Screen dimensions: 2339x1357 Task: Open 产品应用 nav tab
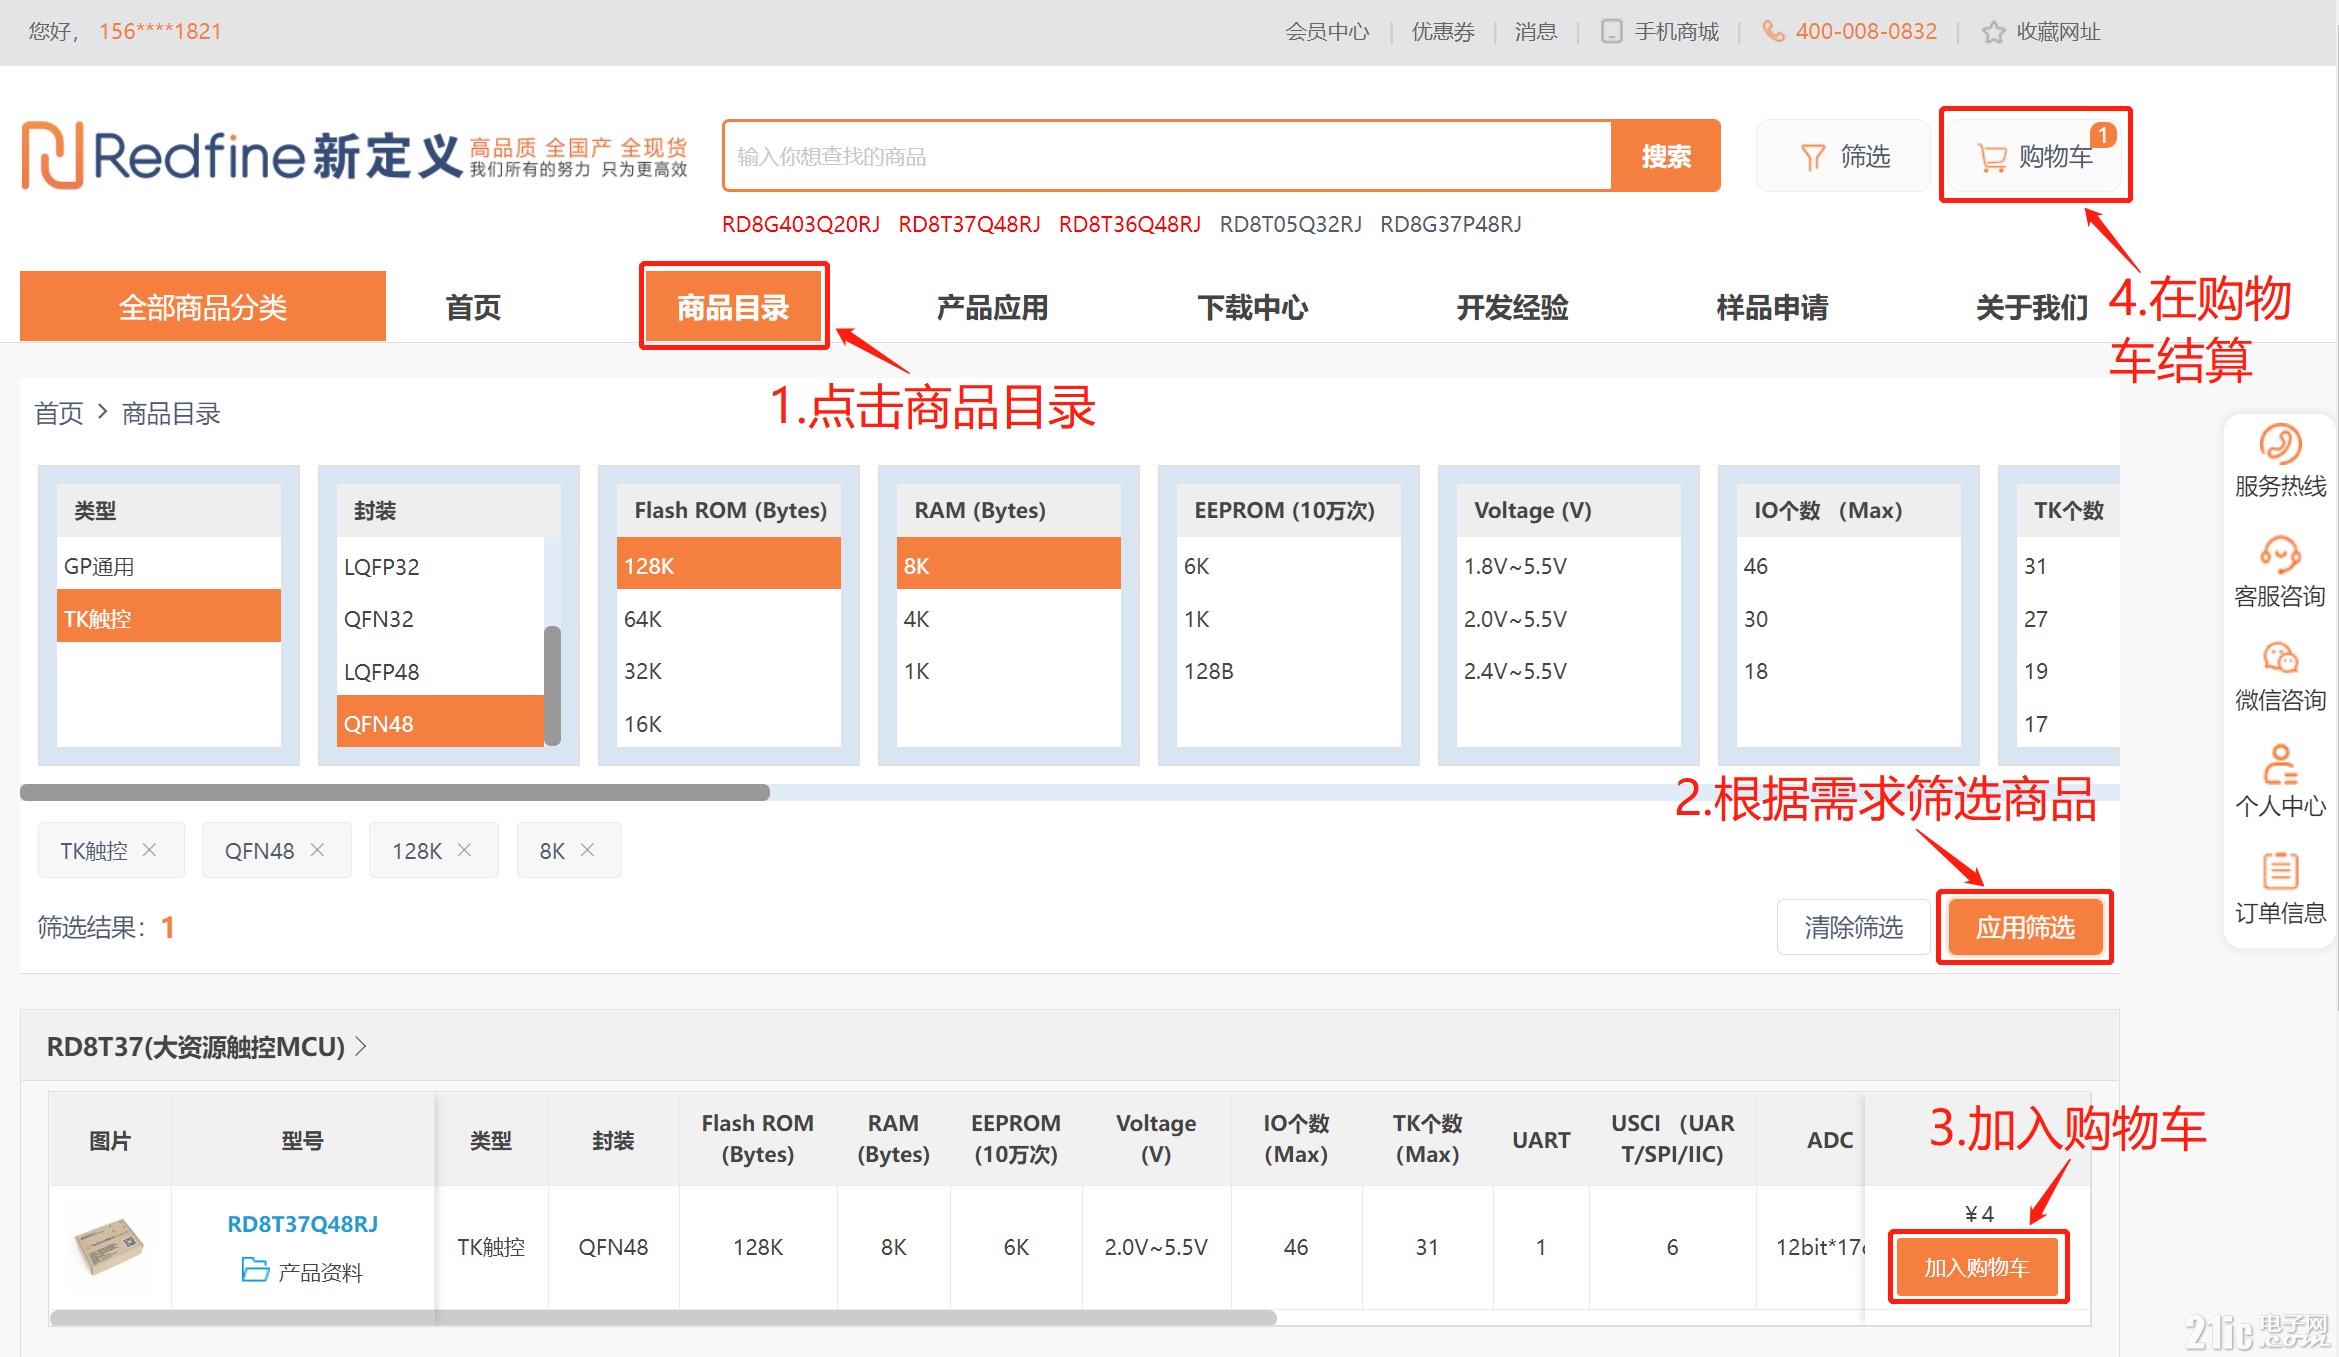pyautogui.click(x=992, y=307)
